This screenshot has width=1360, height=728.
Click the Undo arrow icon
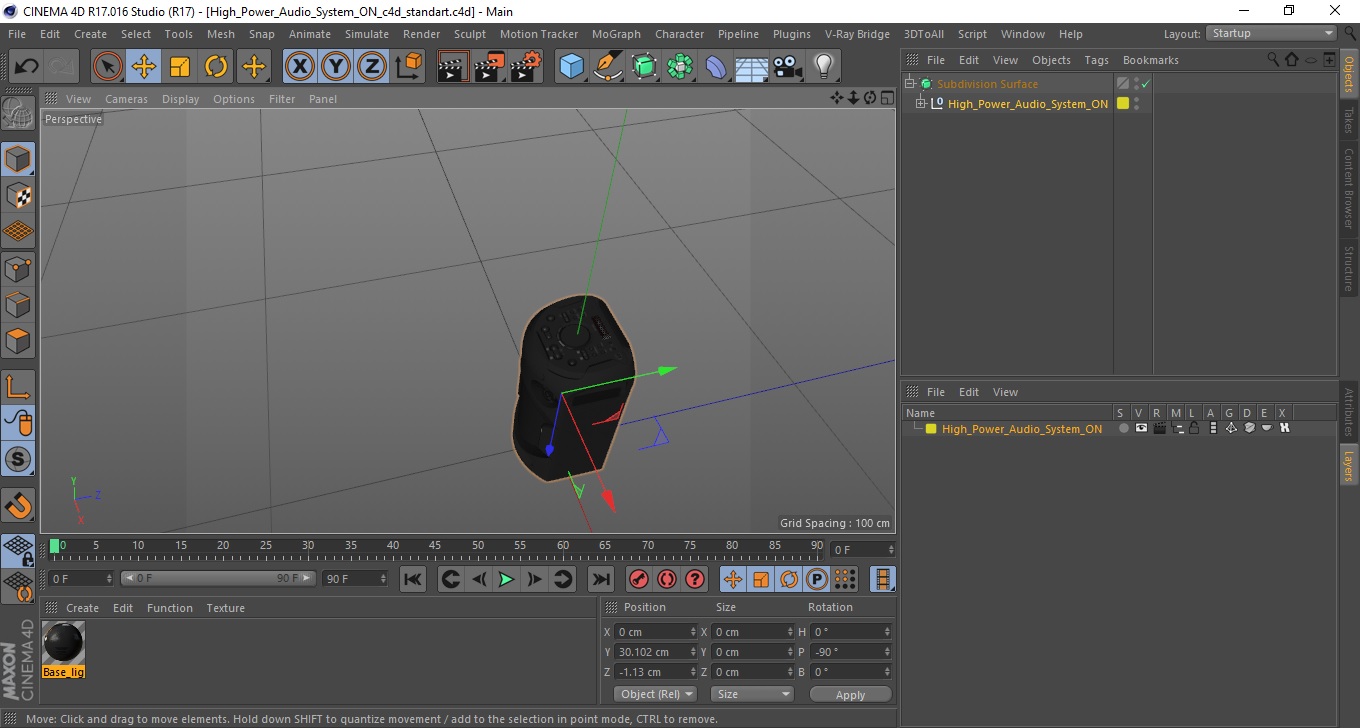[26, 67]
